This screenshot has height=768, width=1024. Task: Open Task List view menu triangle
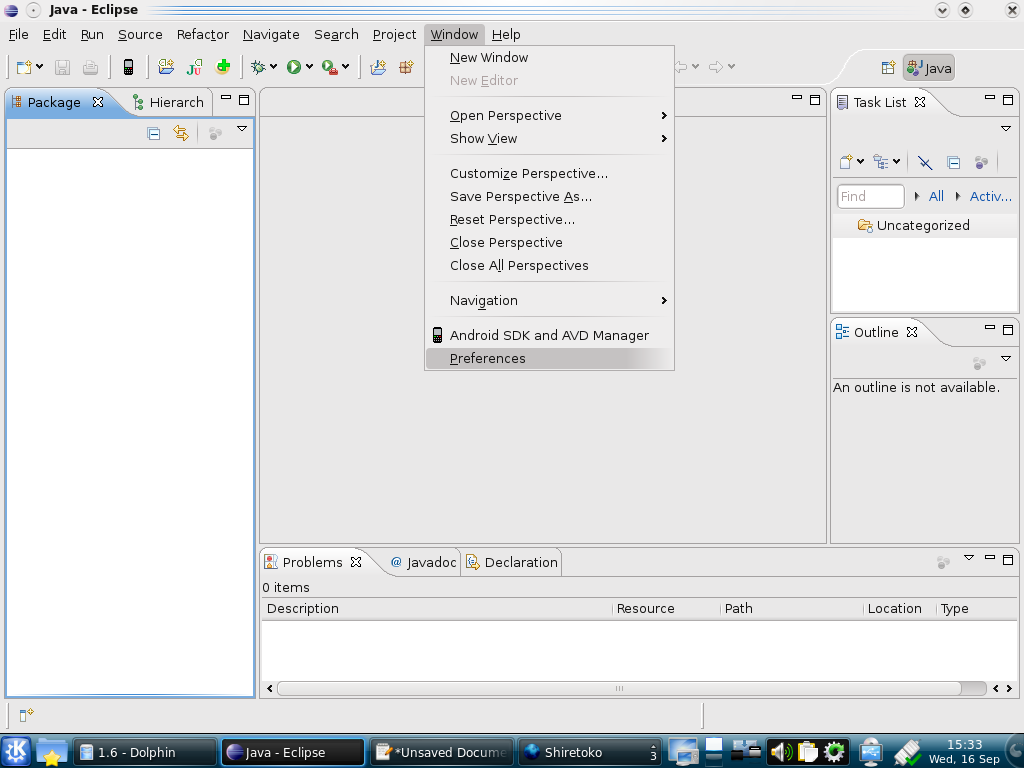coord(1006,129)
